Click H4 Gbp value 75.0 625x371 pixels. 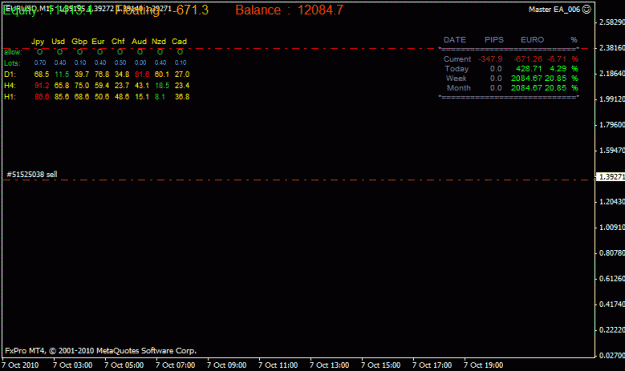pyautogui.click(x=82, y=86)
